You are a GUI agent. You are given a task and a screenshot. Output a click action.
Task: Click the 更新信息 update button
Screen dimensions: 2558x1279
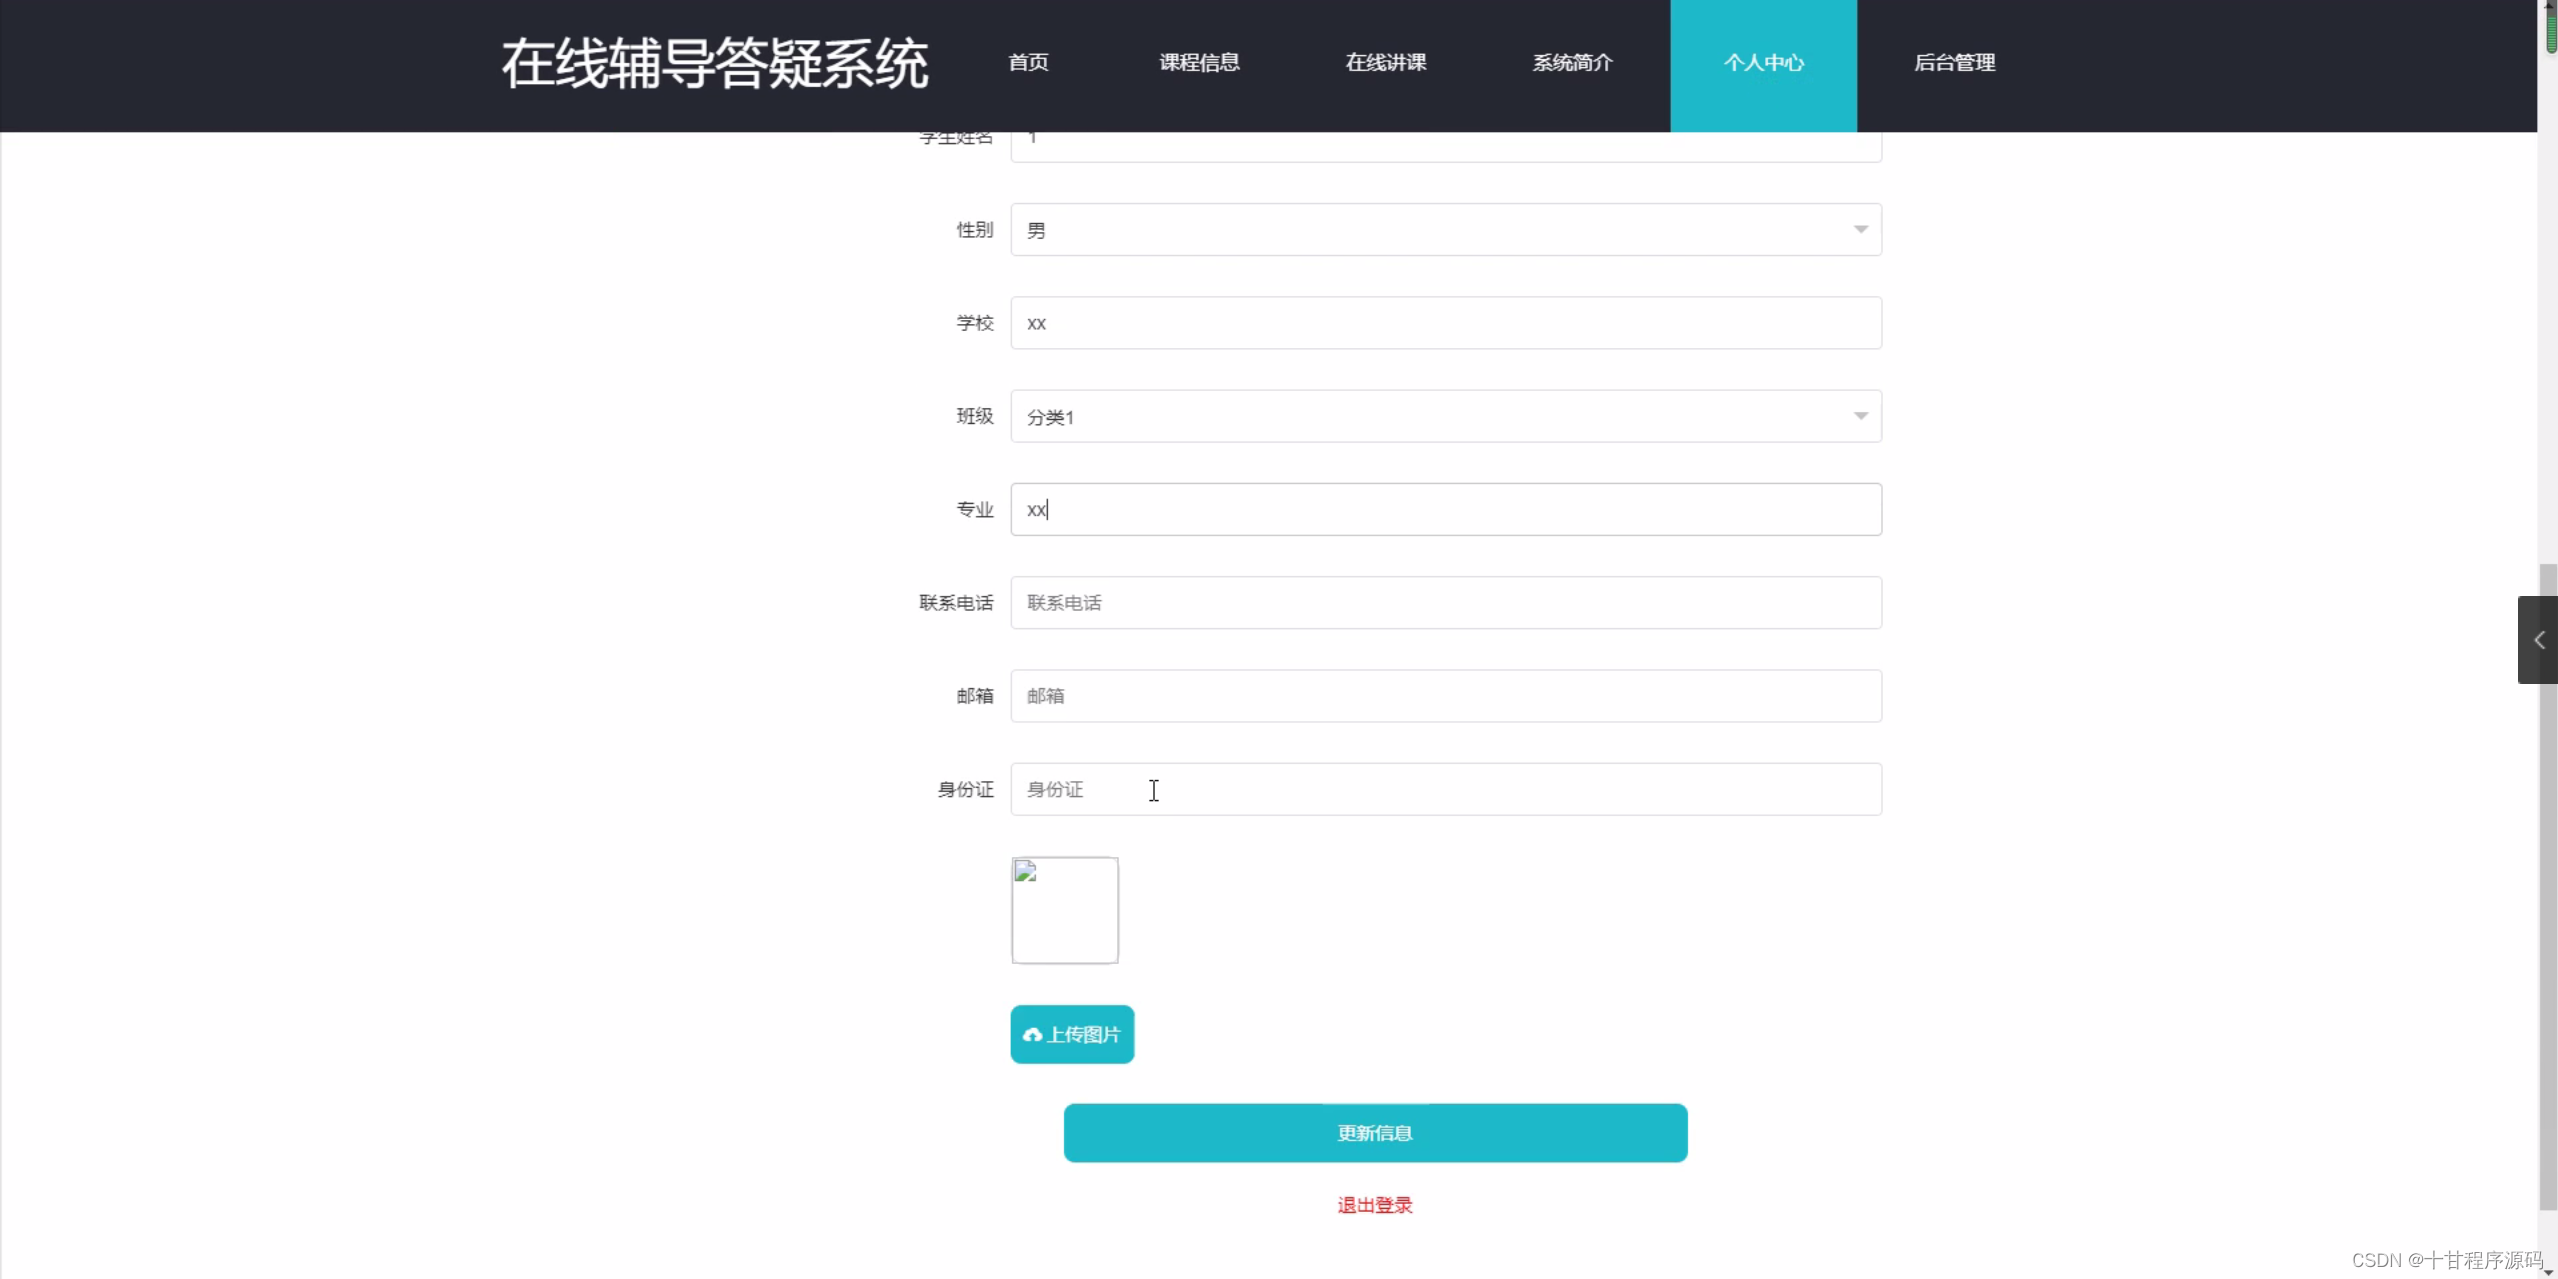click(x=1374, y=1132)
